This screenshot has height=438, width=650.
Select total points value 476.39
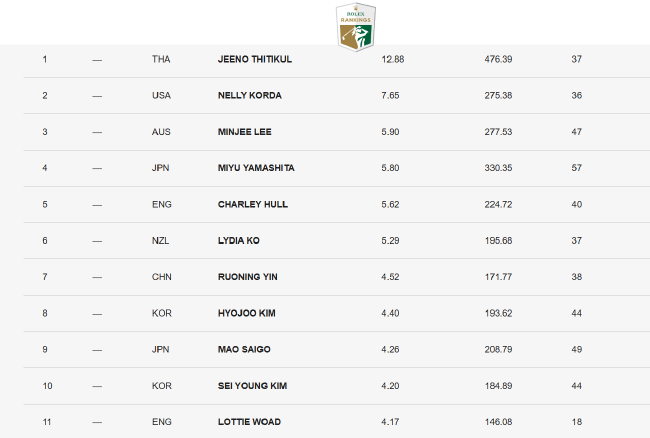(498, 59)
